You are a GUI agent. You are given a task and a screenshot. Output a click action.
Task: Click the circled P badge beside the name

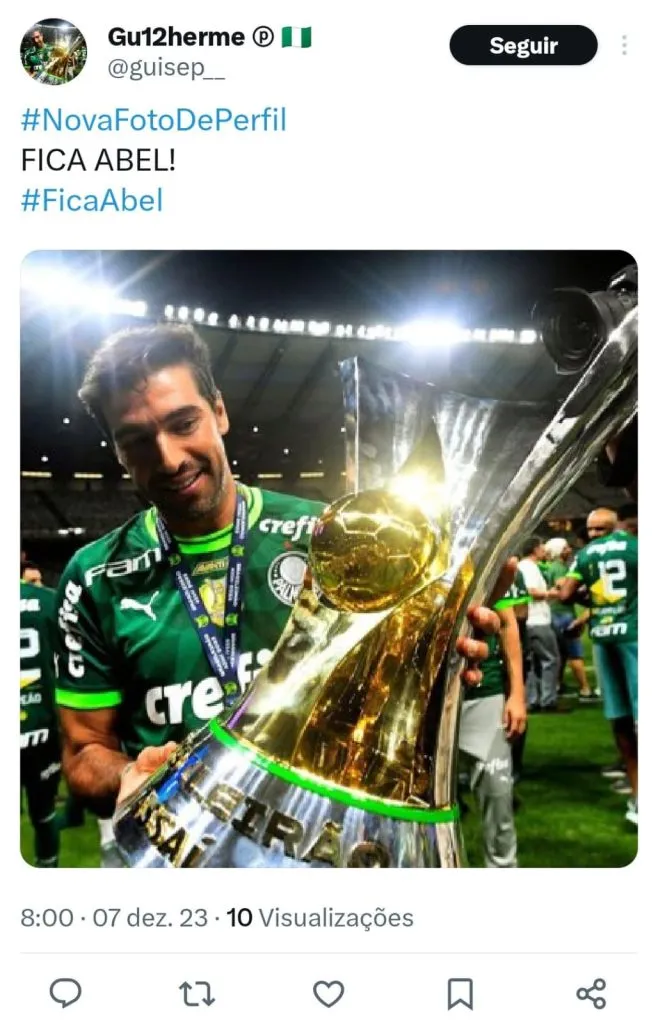[x=263, y=37]
